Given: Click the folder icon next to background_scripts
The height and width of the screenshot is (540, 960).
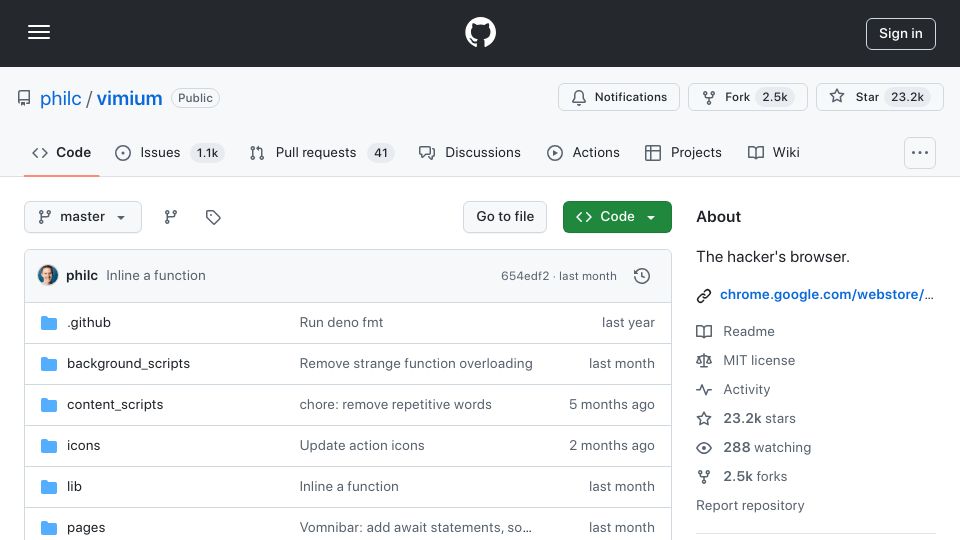Looking at the screenshot, I should [x=48, y=364].
